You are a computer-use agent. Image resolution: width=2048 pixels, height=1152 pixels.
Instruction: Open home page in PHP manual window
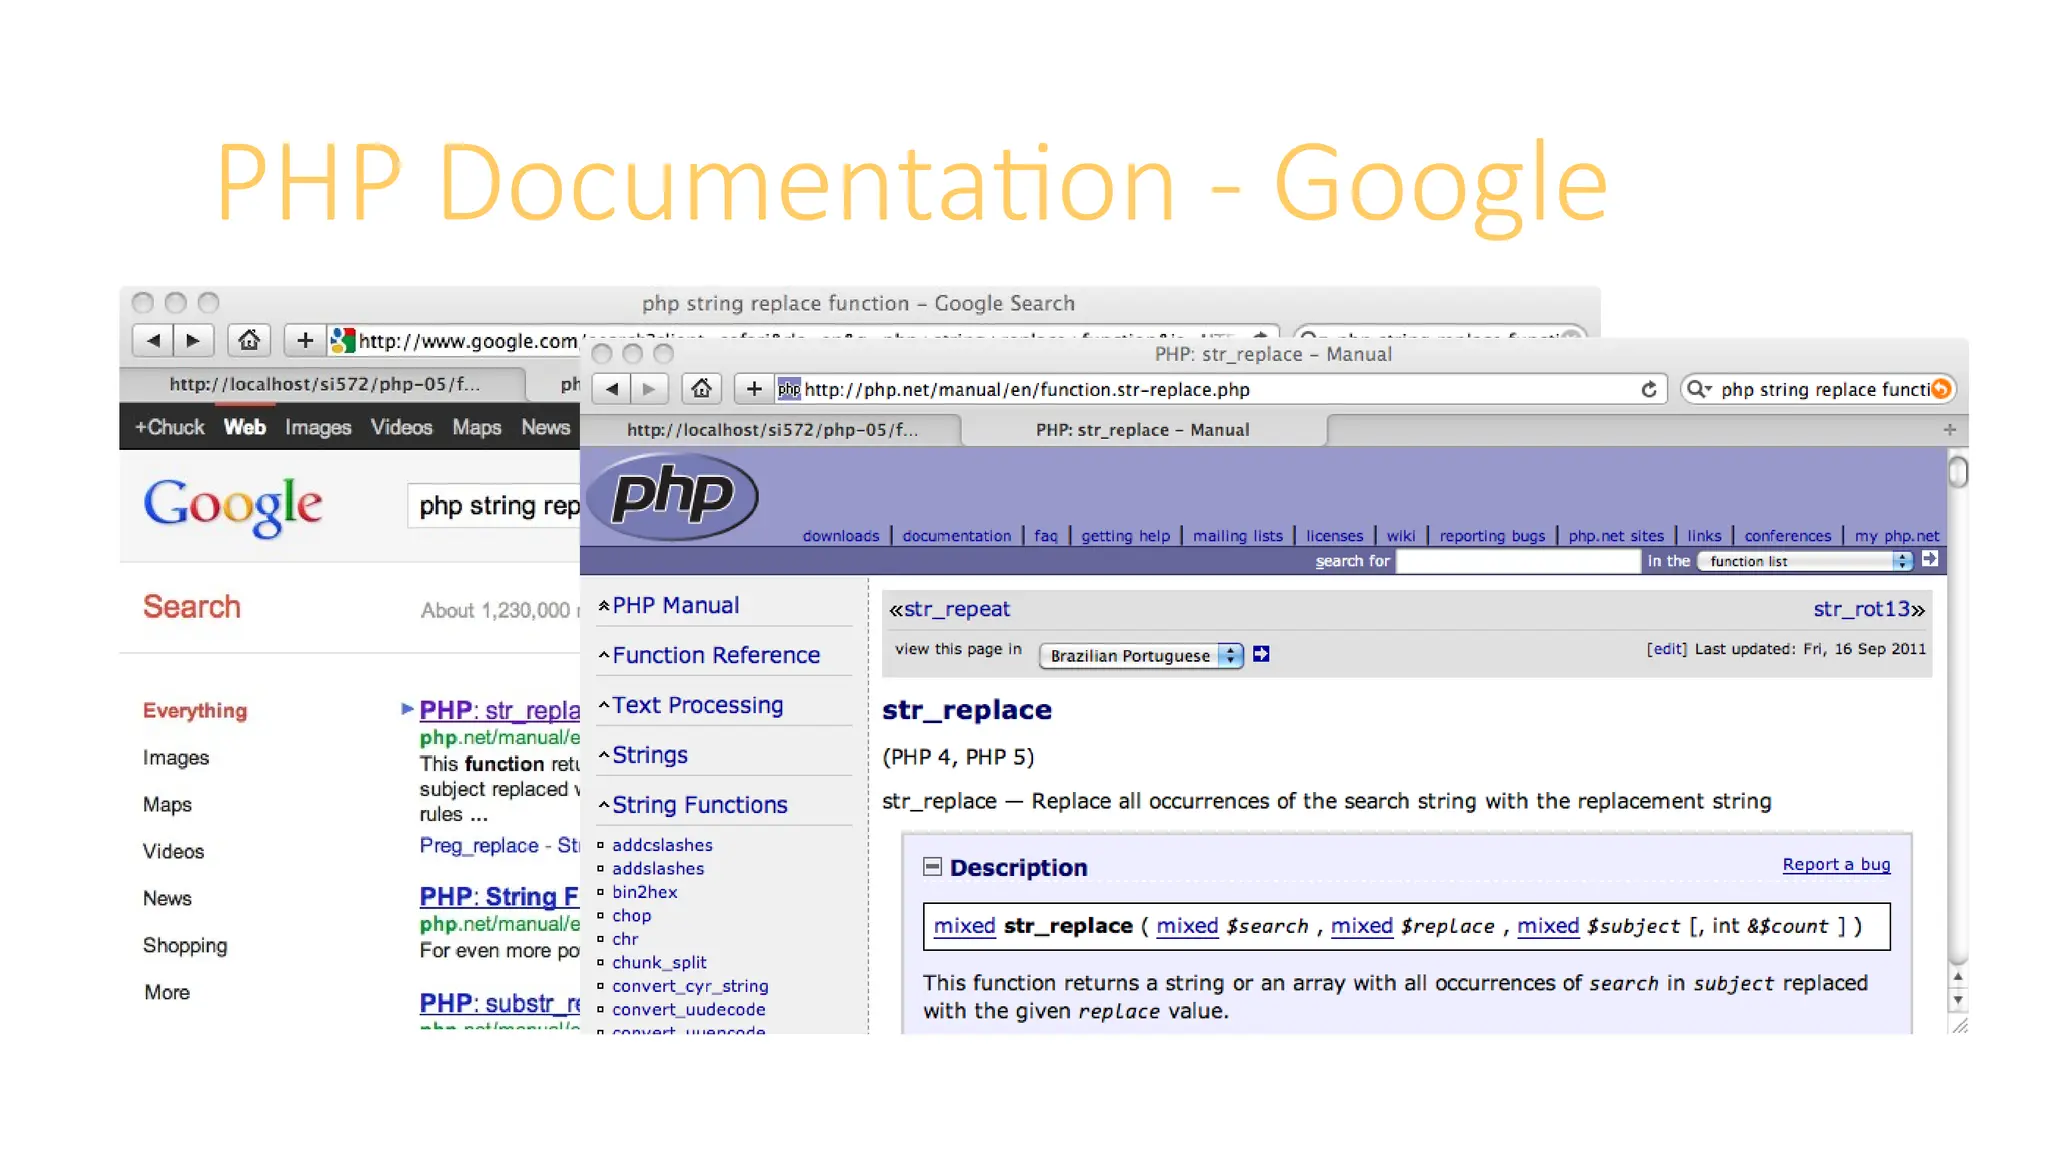702,389
